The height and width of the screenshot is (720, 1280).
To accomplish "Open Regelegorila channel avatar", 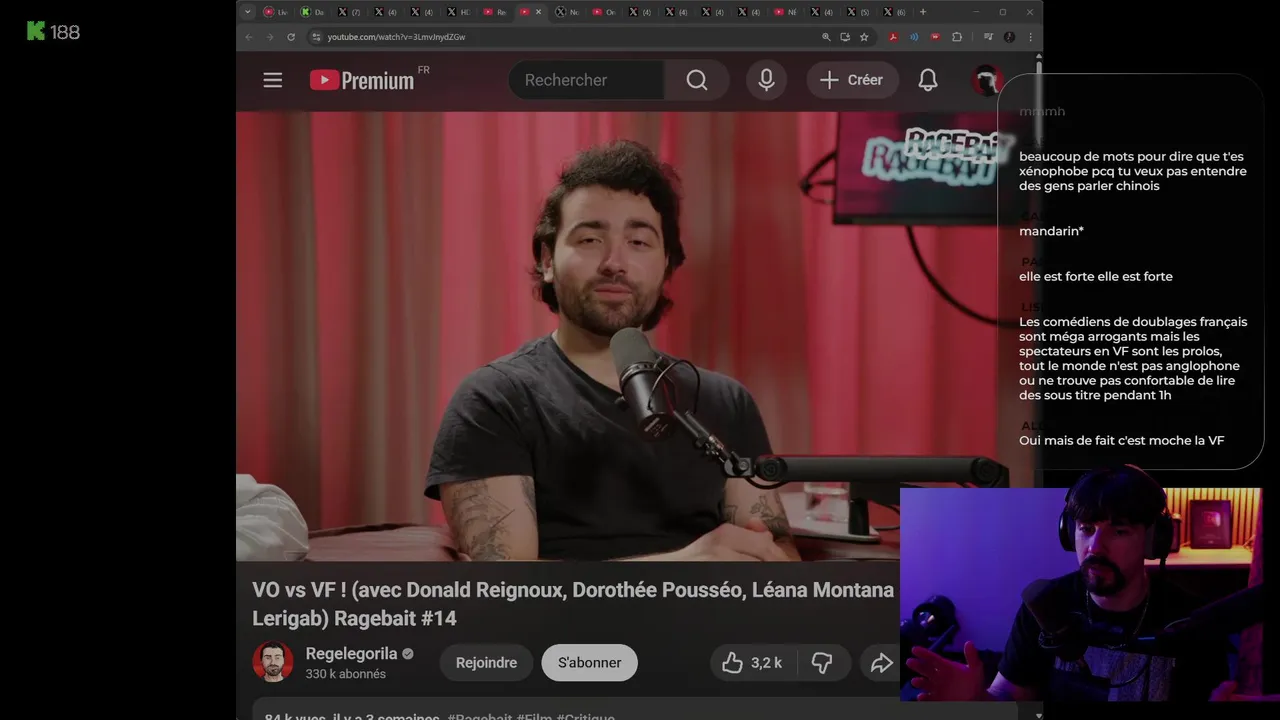I will [272, 662].
